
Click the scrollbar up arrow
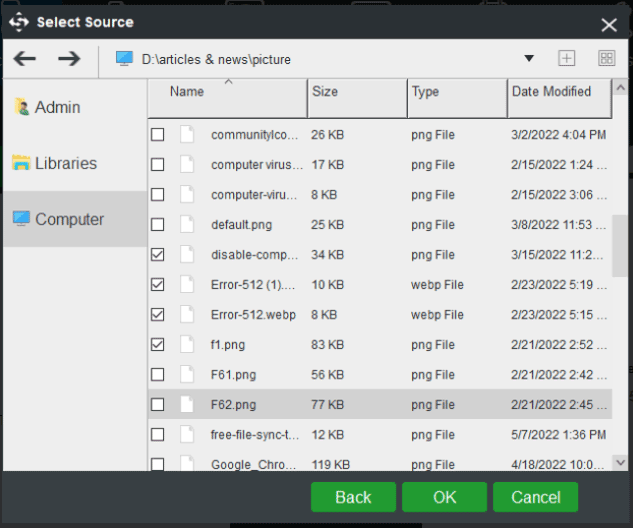click(x=620, y=87)
